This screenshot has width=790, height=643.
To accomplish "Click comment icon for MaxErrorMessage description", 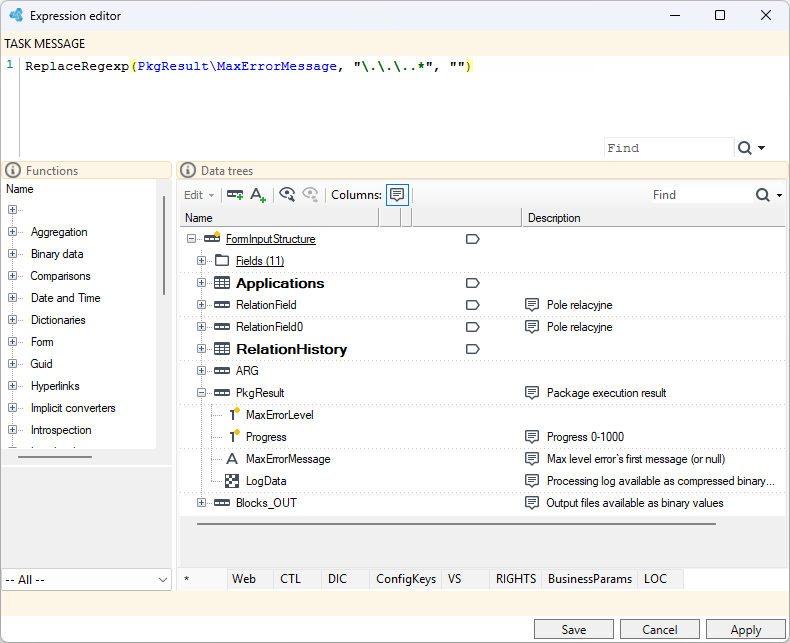I will [532, 459].
